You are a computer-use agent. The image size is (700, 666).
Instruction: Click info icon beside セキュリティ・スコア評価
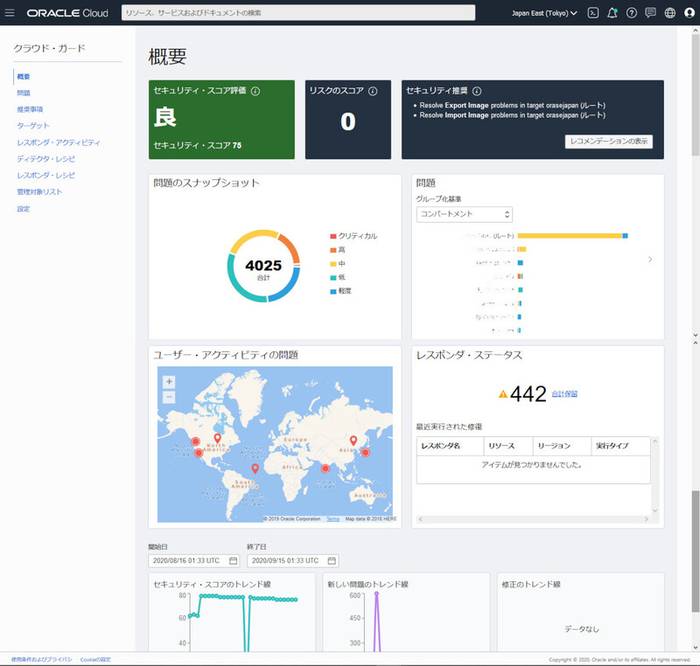255,91
